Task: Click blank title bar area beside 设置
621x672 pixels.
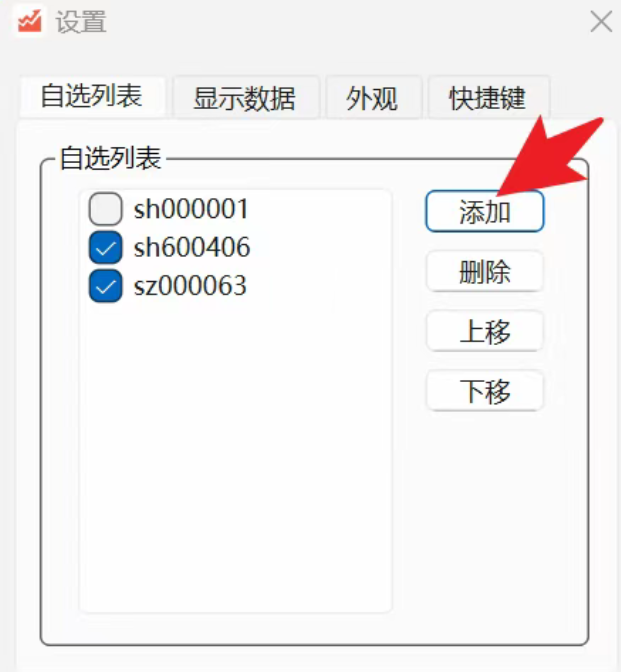Action: tap(343, 21)
